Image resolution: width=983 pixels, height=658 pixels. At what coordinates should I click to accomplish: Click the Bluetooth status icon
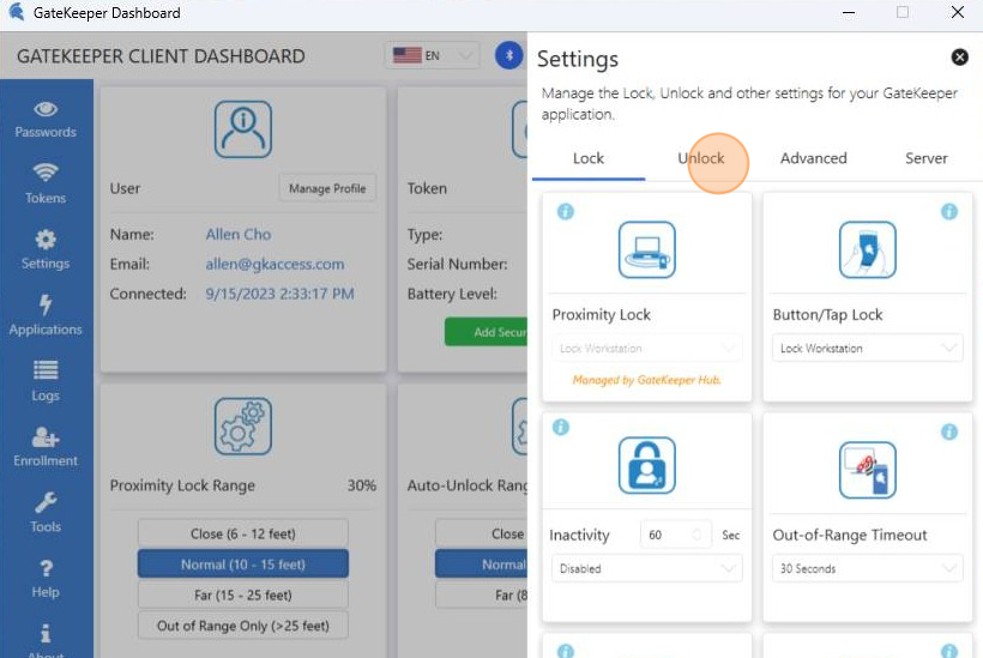509,56
